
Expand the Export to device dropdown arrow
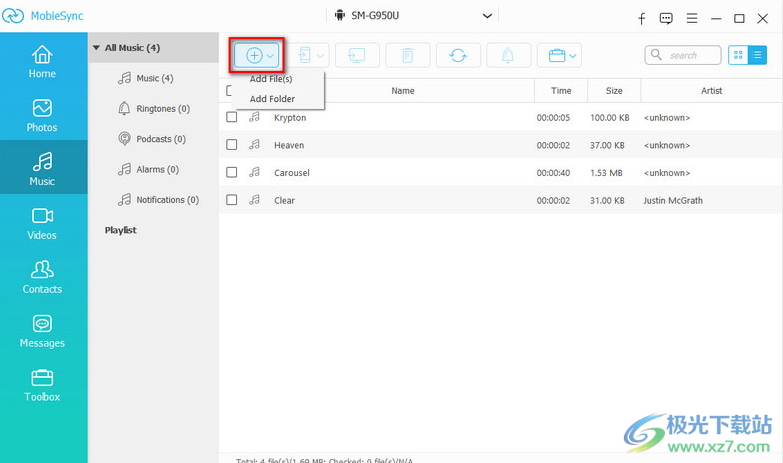(x=321, y=56)
